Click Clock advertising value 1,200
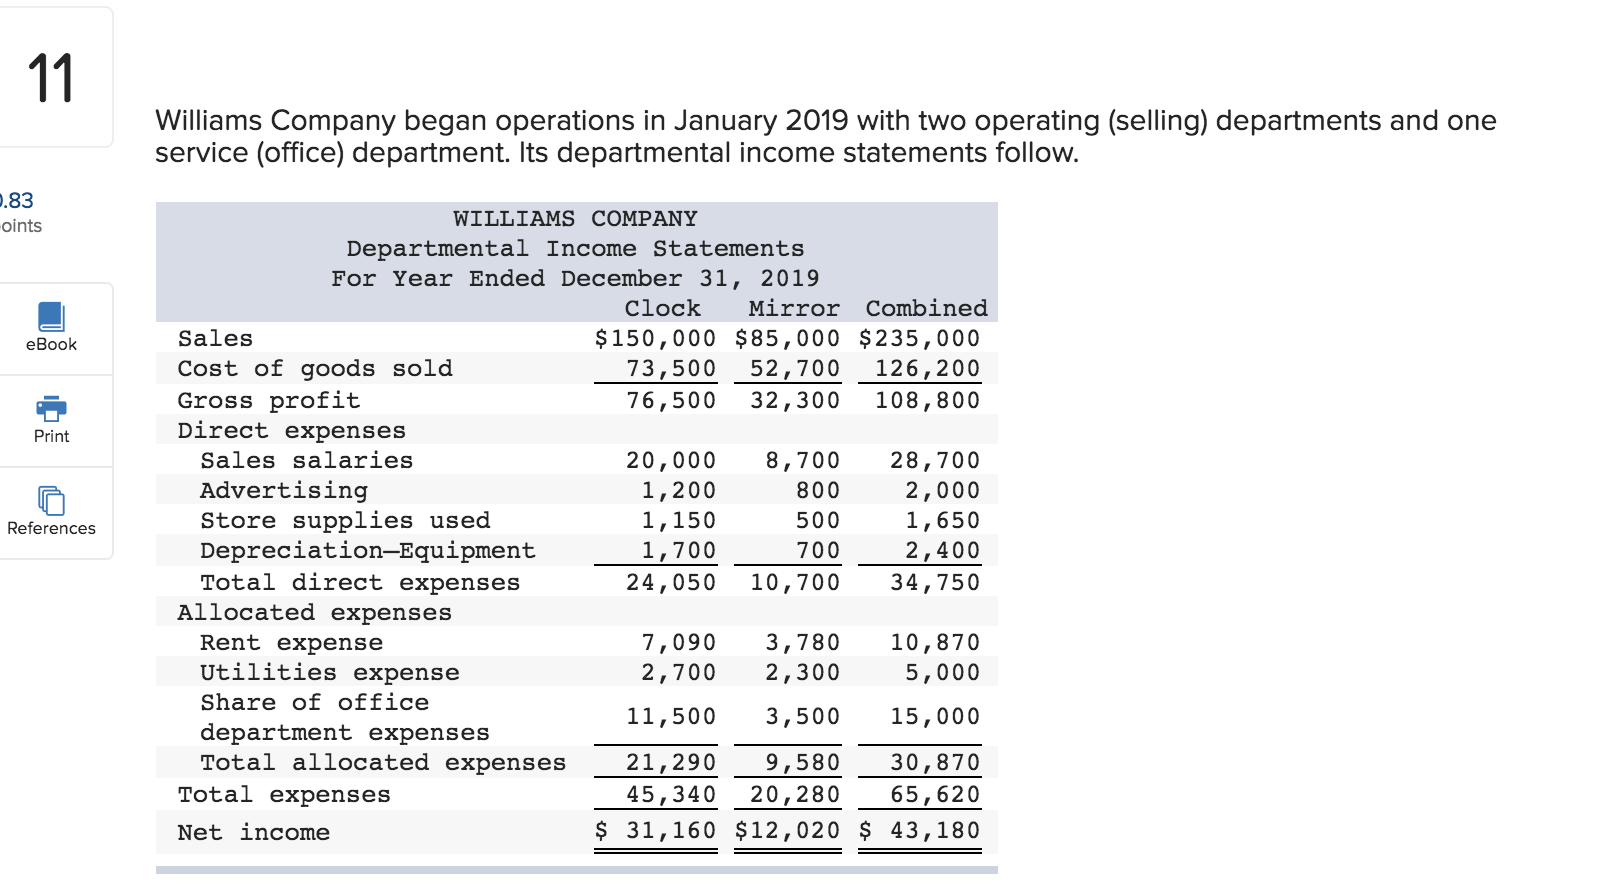Image resolution: width=1610 pixels, height=894 pixels. click(x=679, y=490)
